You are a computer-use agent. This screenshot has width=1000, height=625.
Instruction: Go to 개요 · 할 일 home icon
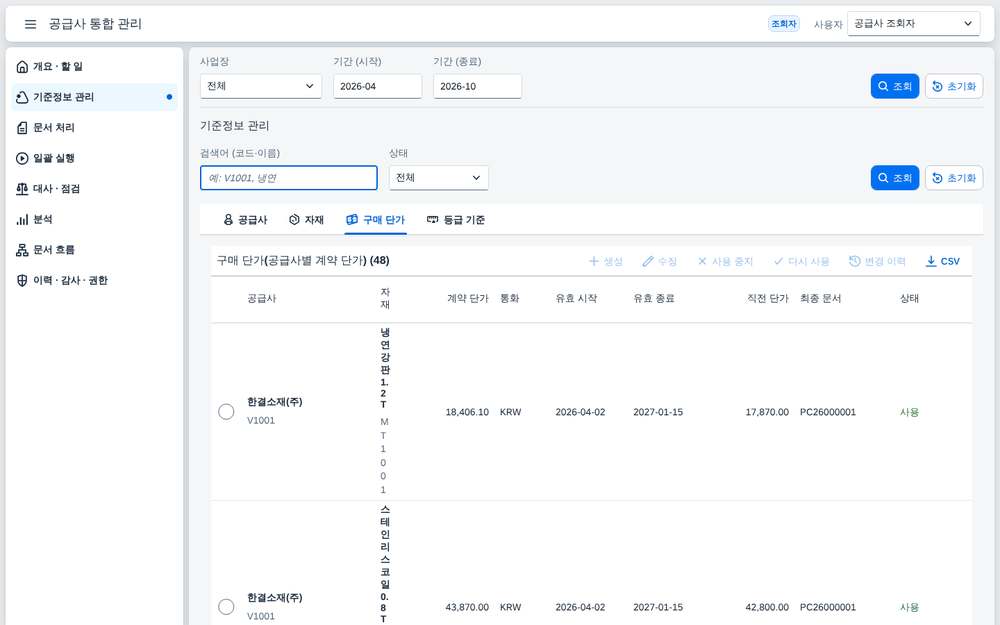(x=22, y=66)
